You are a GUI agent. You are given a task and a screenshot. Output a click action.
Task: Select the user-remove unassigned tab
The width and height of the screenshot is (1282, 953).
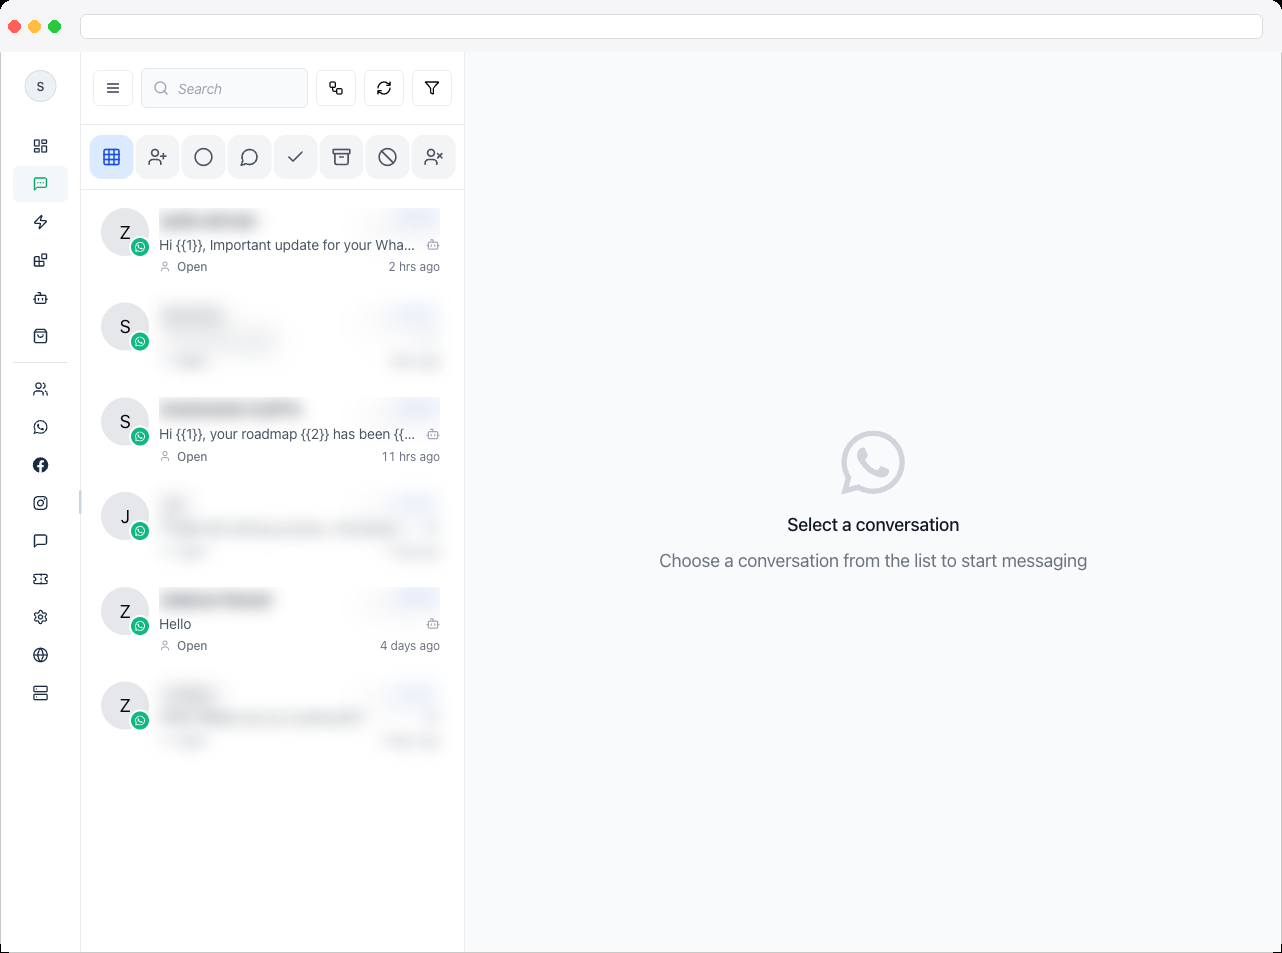pyautogui.click(x=433, y=157)
